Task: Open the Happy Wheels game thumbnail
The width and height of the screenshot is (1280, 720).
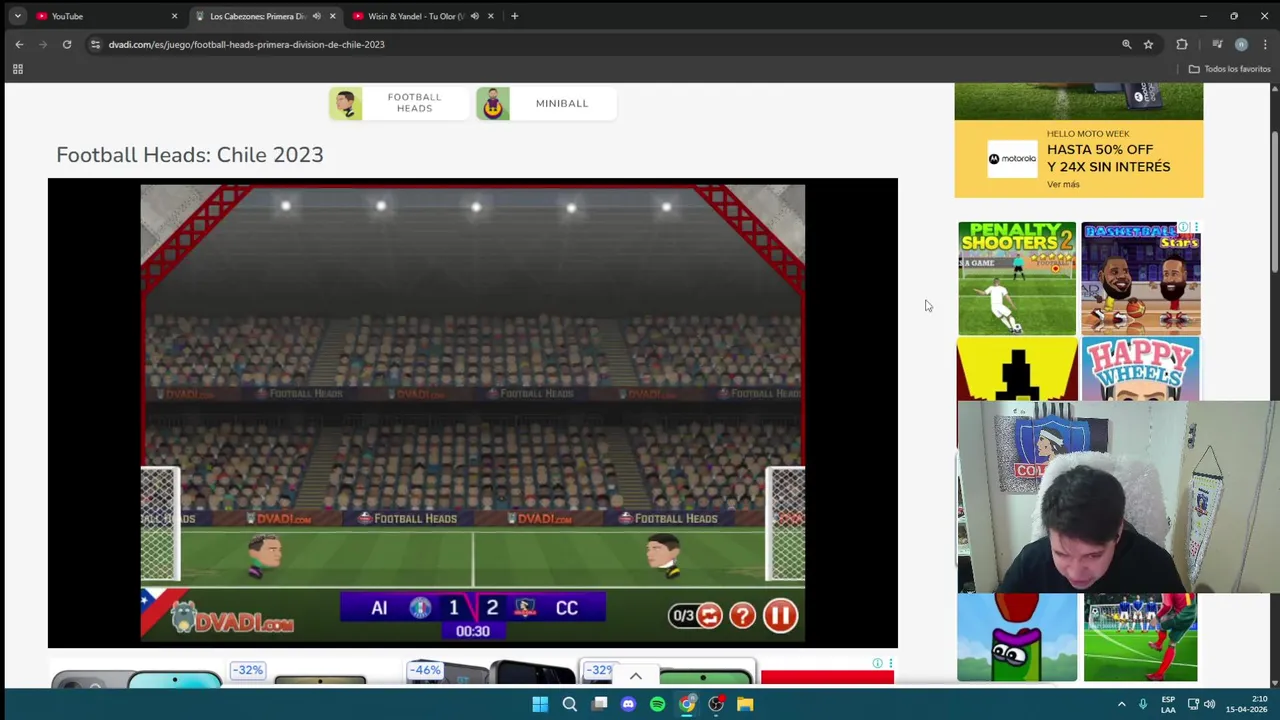Action: (1141, 369)
